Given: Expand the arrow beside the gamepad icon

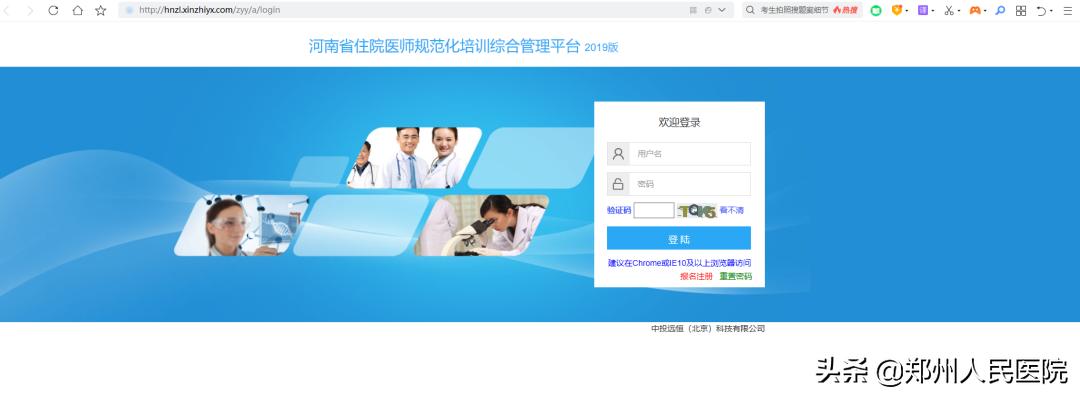Looking at the screenshot, I should (985, 11).
